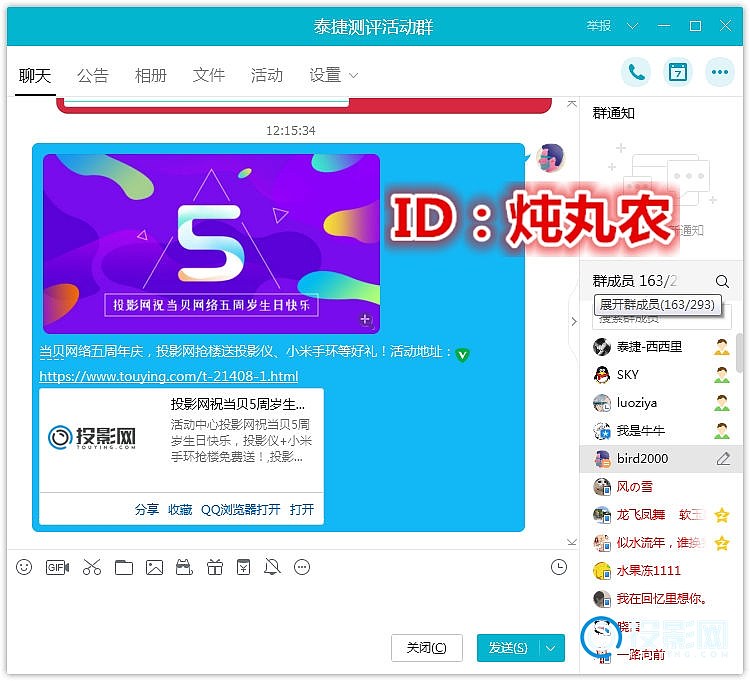Open the 举报 dropdown arrow in title bar
Screen dimensions: 750x681
632,26
